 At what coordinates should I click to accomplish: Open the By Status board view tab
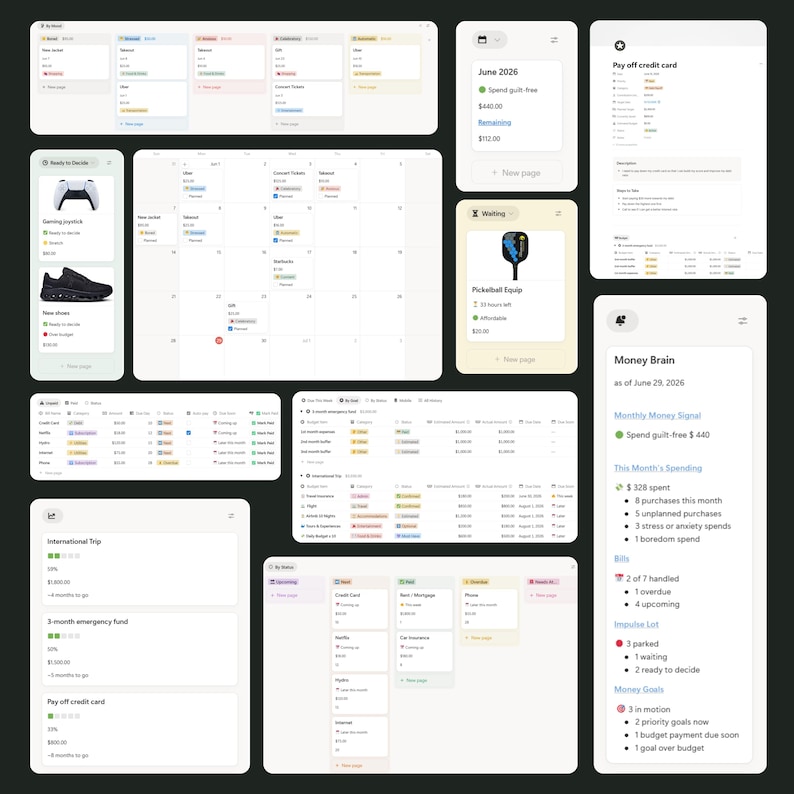click(282, 567)
